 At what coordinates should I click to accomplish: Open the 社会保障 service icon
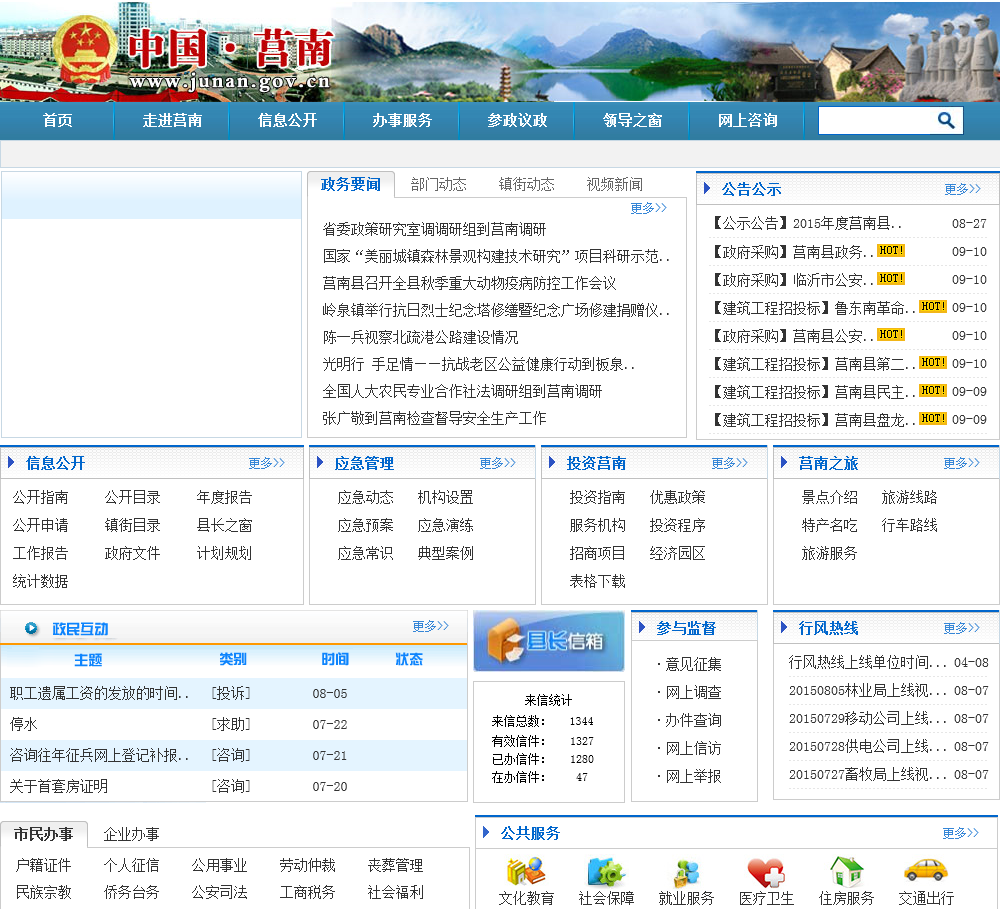point(605,871)
